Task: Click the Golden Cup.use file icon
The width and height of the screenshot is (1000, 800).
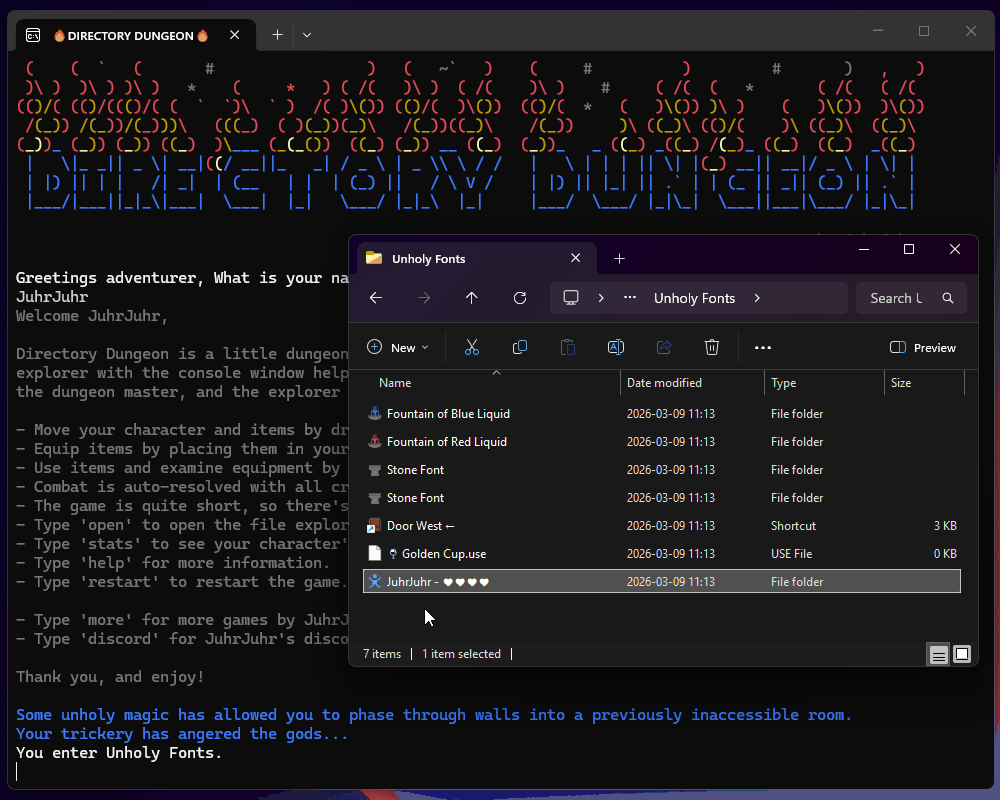Action: pyautogui.click(x=375, y=553)
